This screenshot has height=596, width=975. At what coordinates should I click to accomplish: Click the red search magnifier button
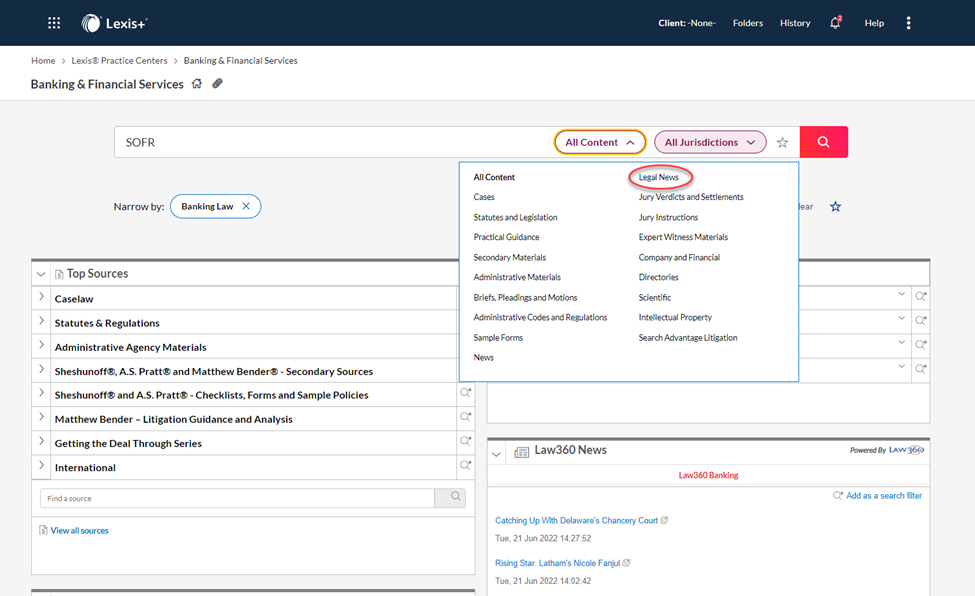823,142
